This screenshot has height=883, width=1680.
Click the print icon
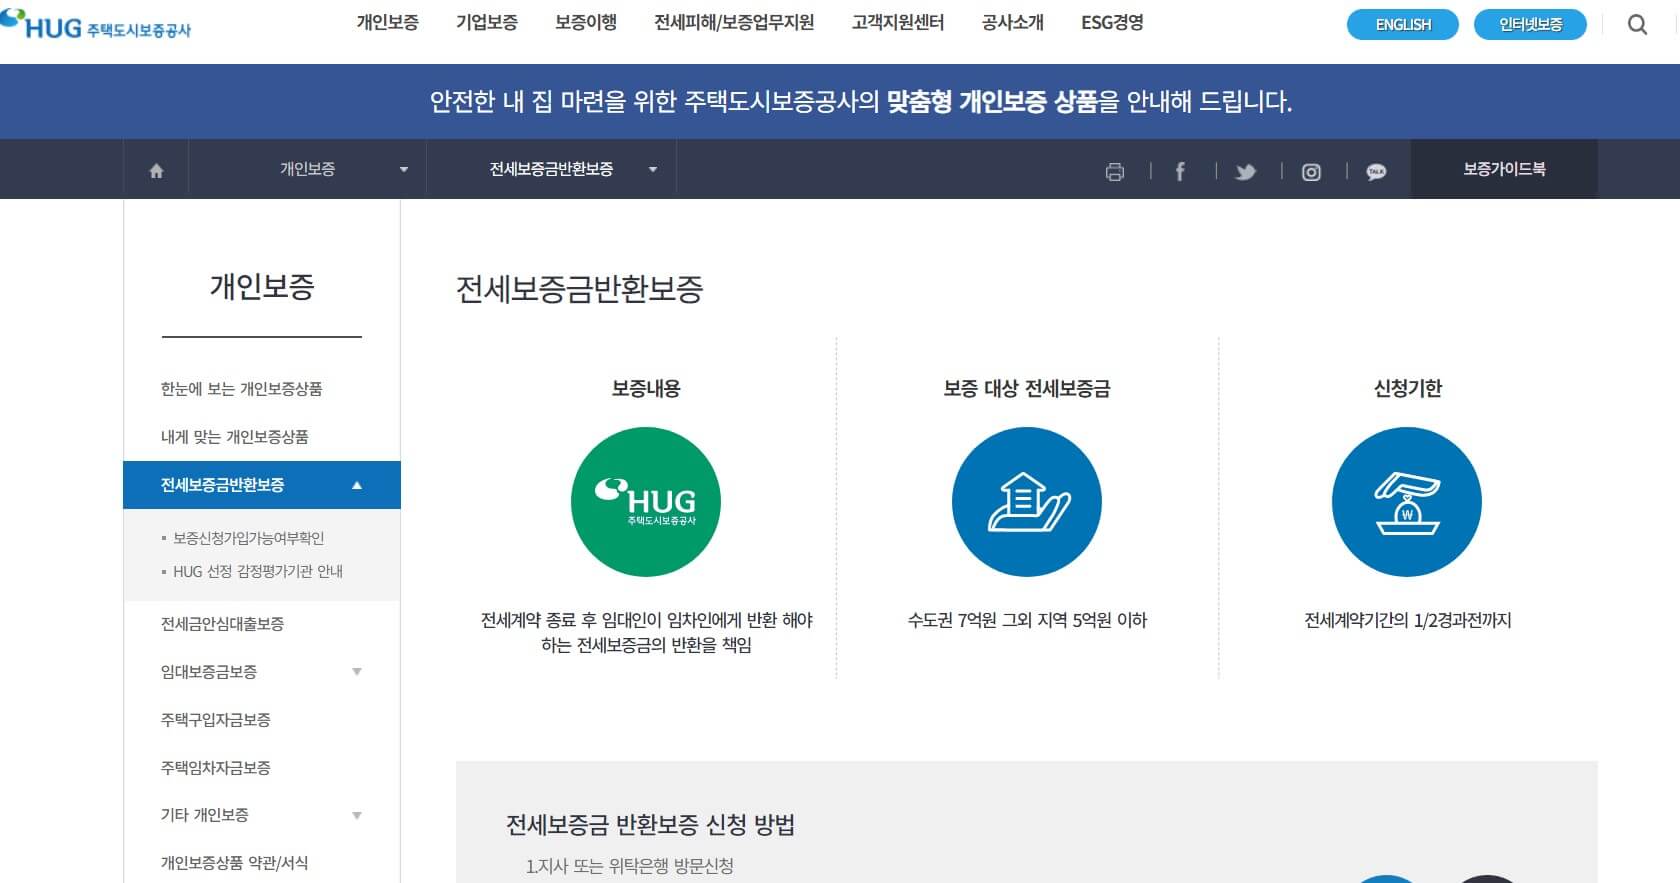coord(1115,172)
